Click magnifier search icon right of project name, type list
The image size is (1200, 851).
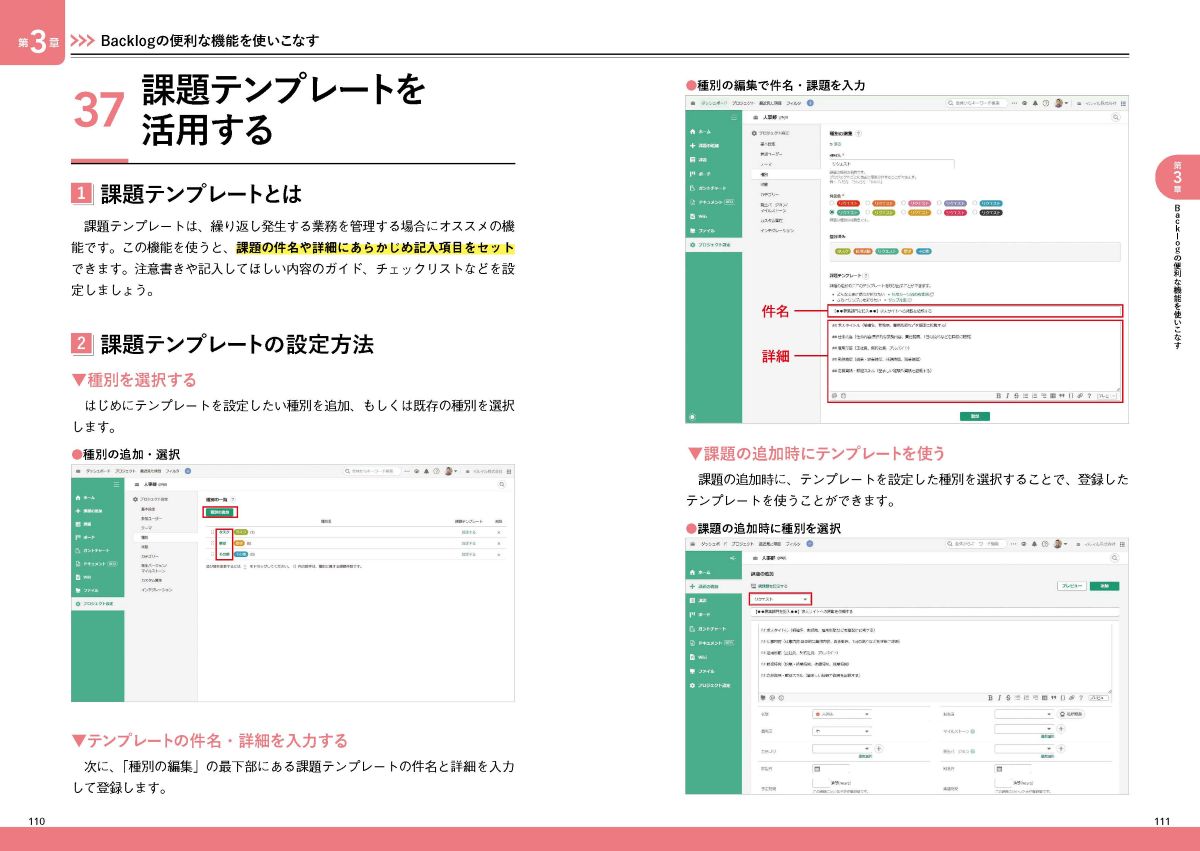coord(501,483)
